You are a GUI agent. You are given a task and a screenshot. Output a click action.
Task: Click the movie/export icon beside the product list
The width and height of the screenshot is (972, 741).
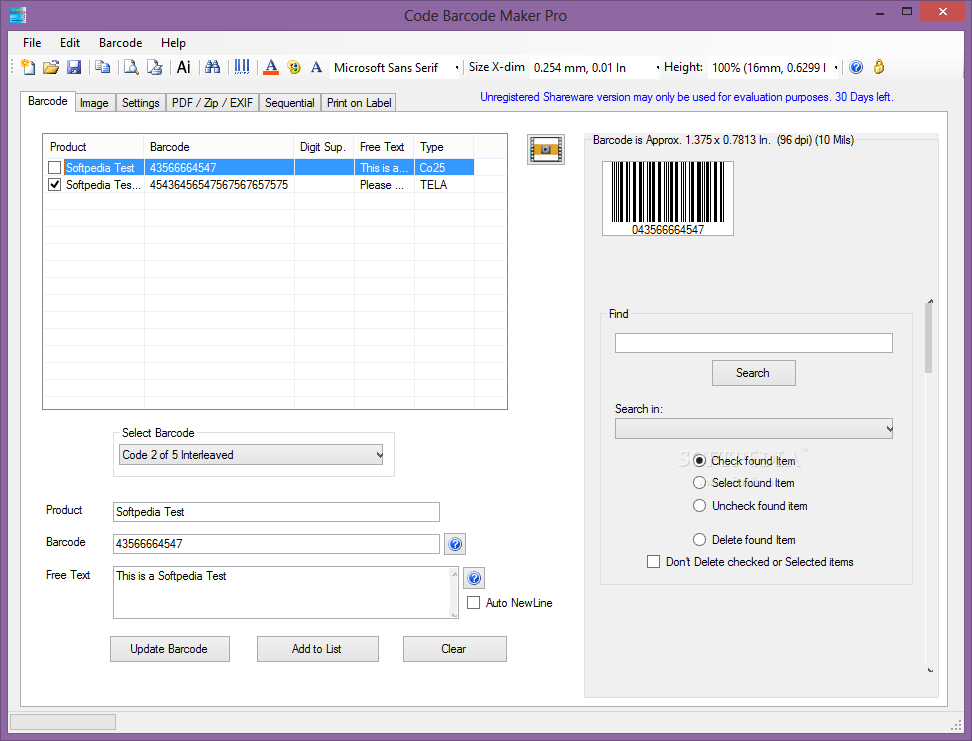pos(545,148)
